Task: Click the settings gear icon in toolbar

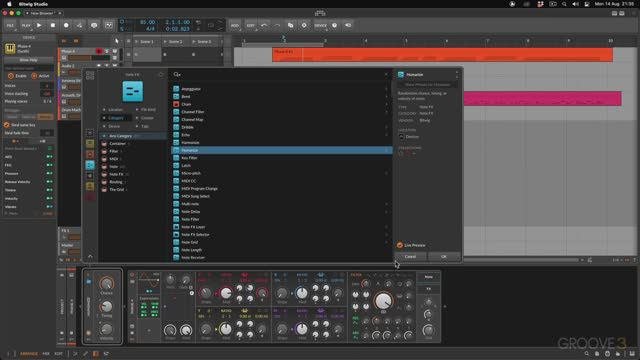Action: (304, 25)
